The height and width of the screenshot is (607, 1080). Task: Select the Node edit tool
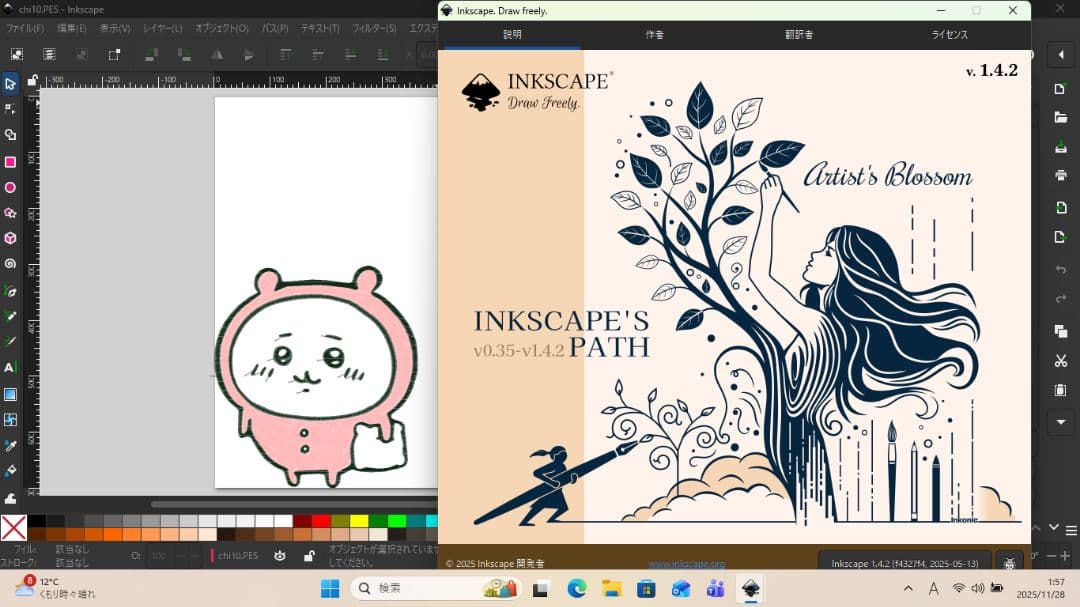[x=10, y=110]
